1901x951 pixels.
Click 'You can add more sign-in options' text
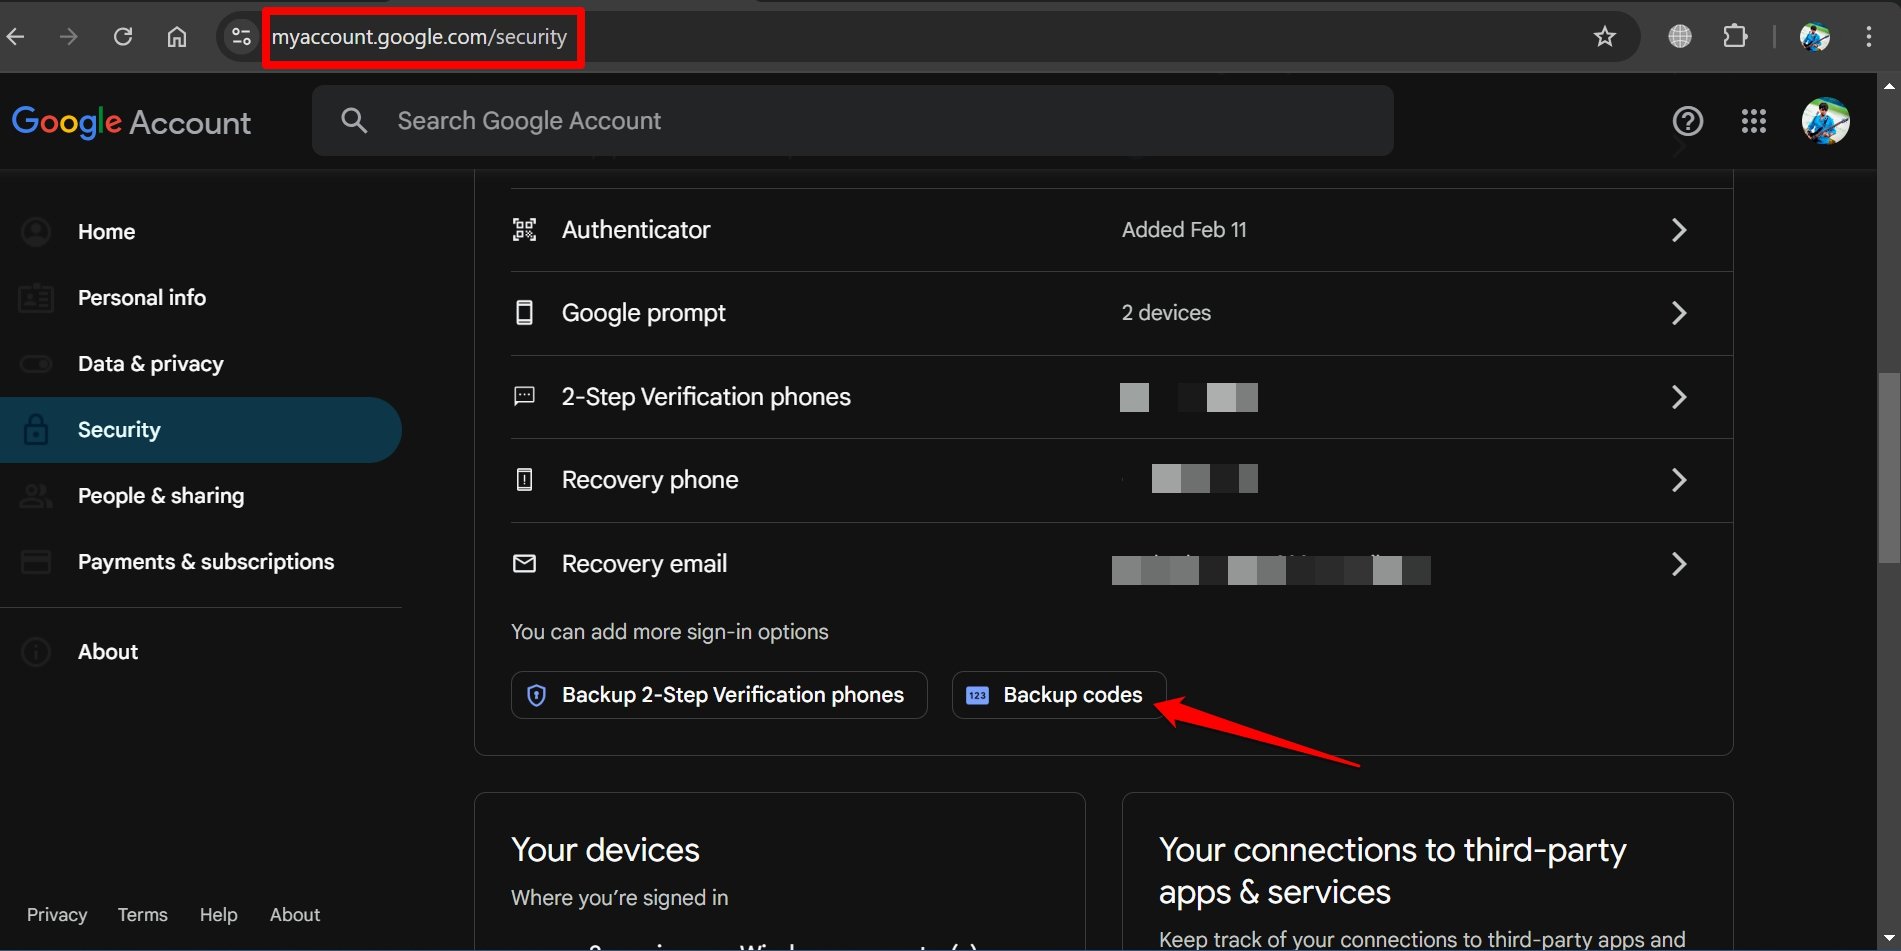pyautogui.click(x=670, y=632)
